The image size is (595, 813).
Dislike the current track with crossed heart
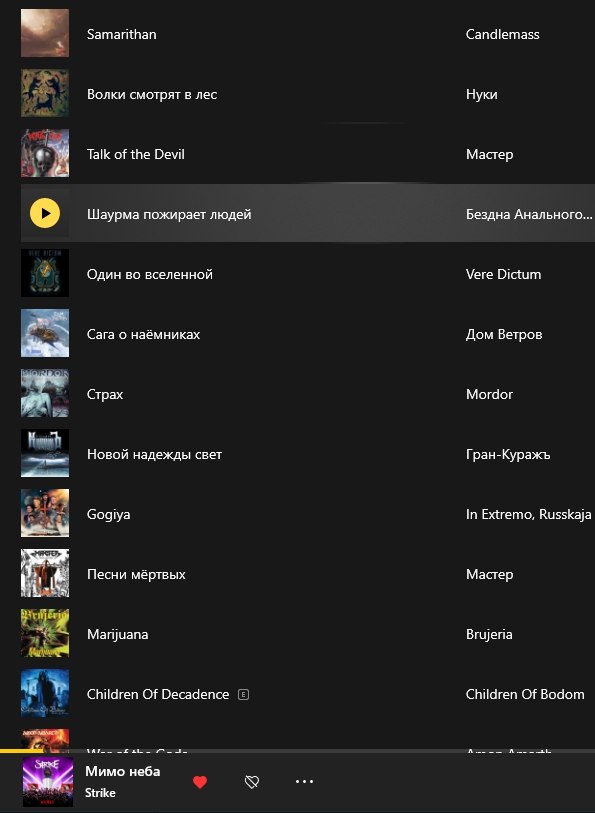tap(252, 782)
